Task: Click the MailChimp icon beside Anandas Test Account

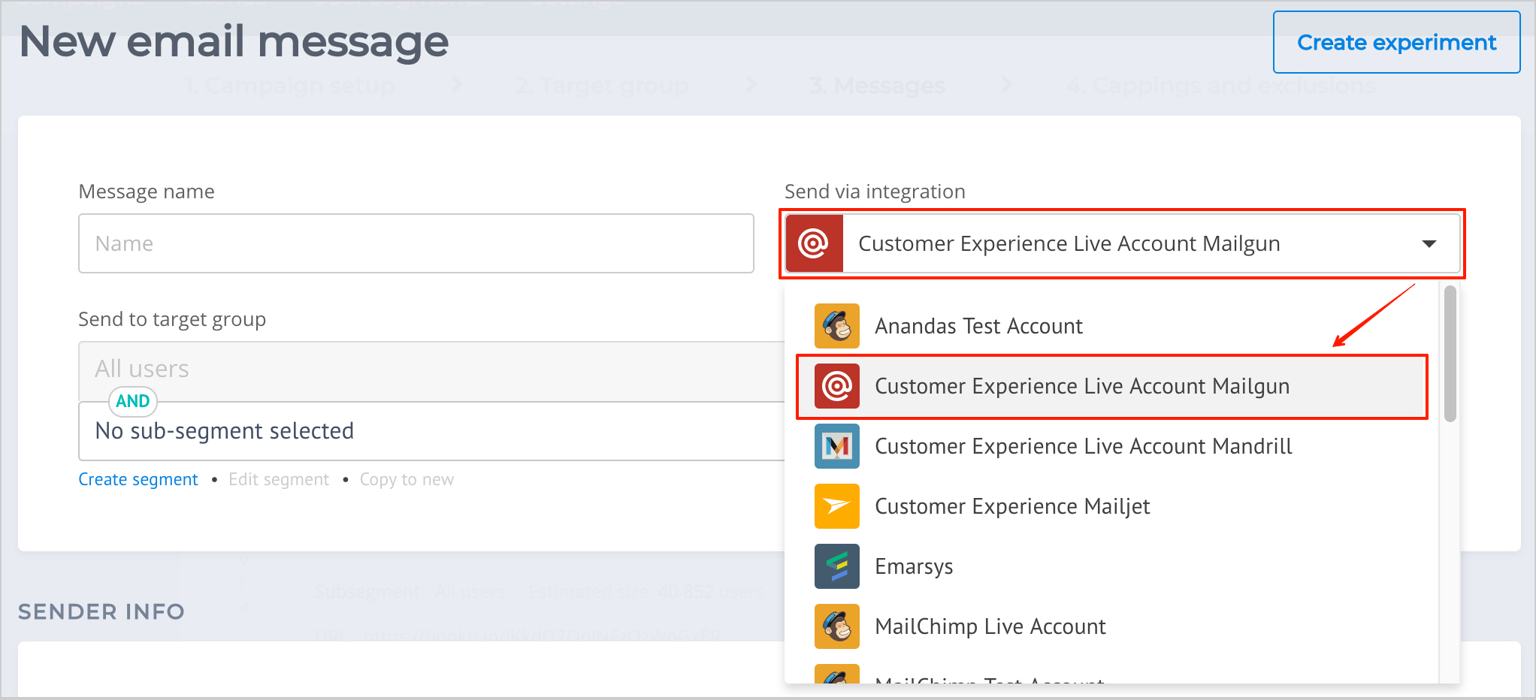Action: 837,326
